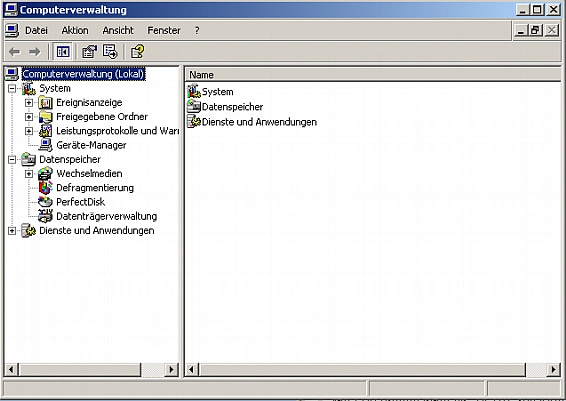This screenshot has height=401, width=566.
Task: Open the Aktion menu
Action: (75, 30)
